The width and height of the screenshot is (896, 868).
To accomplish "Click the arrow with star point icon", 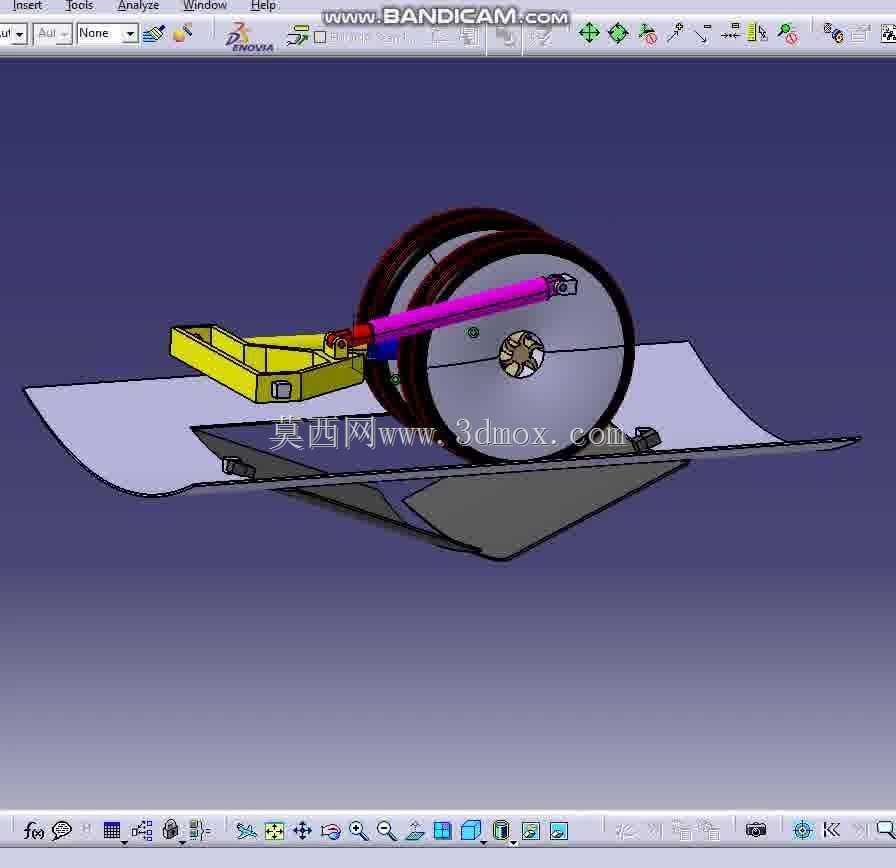I will pyautogui.click(x=675, y=33).
